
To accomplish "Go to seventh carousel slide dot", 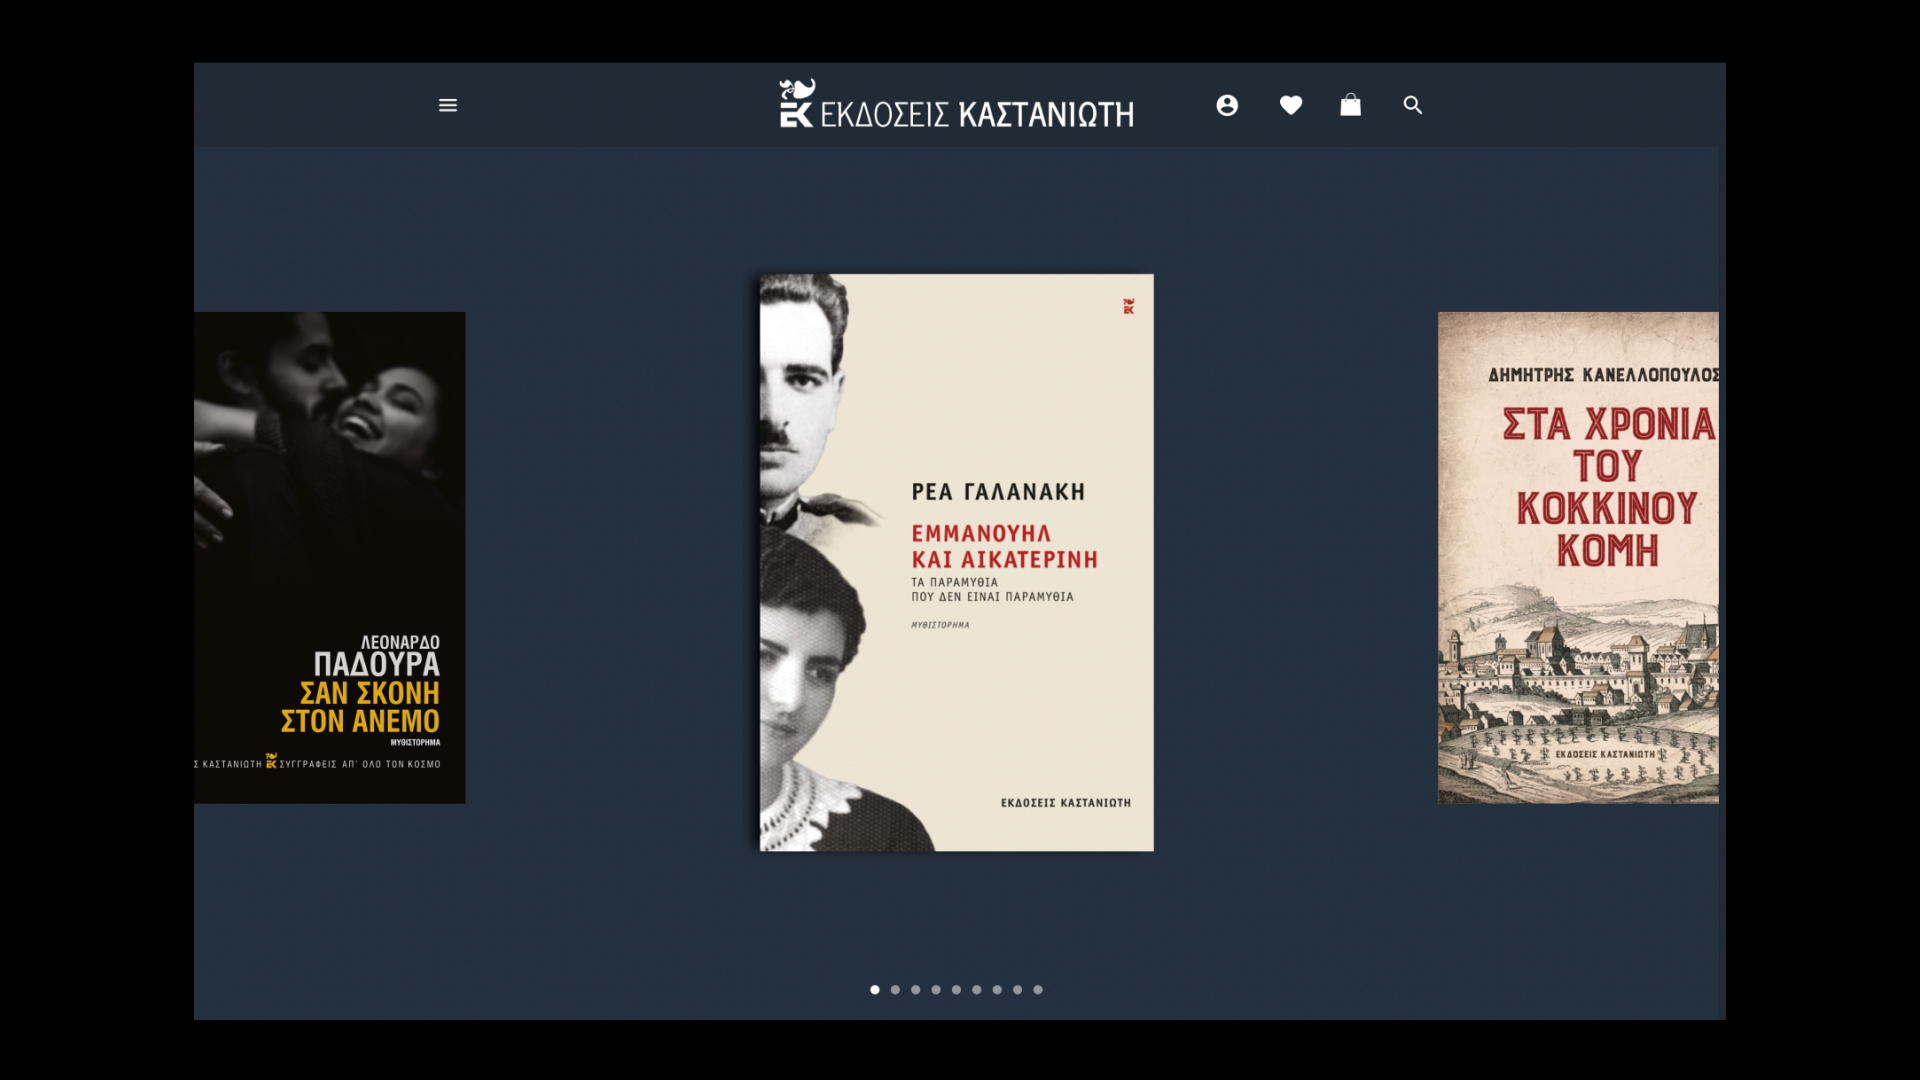I will click(997, 990).
